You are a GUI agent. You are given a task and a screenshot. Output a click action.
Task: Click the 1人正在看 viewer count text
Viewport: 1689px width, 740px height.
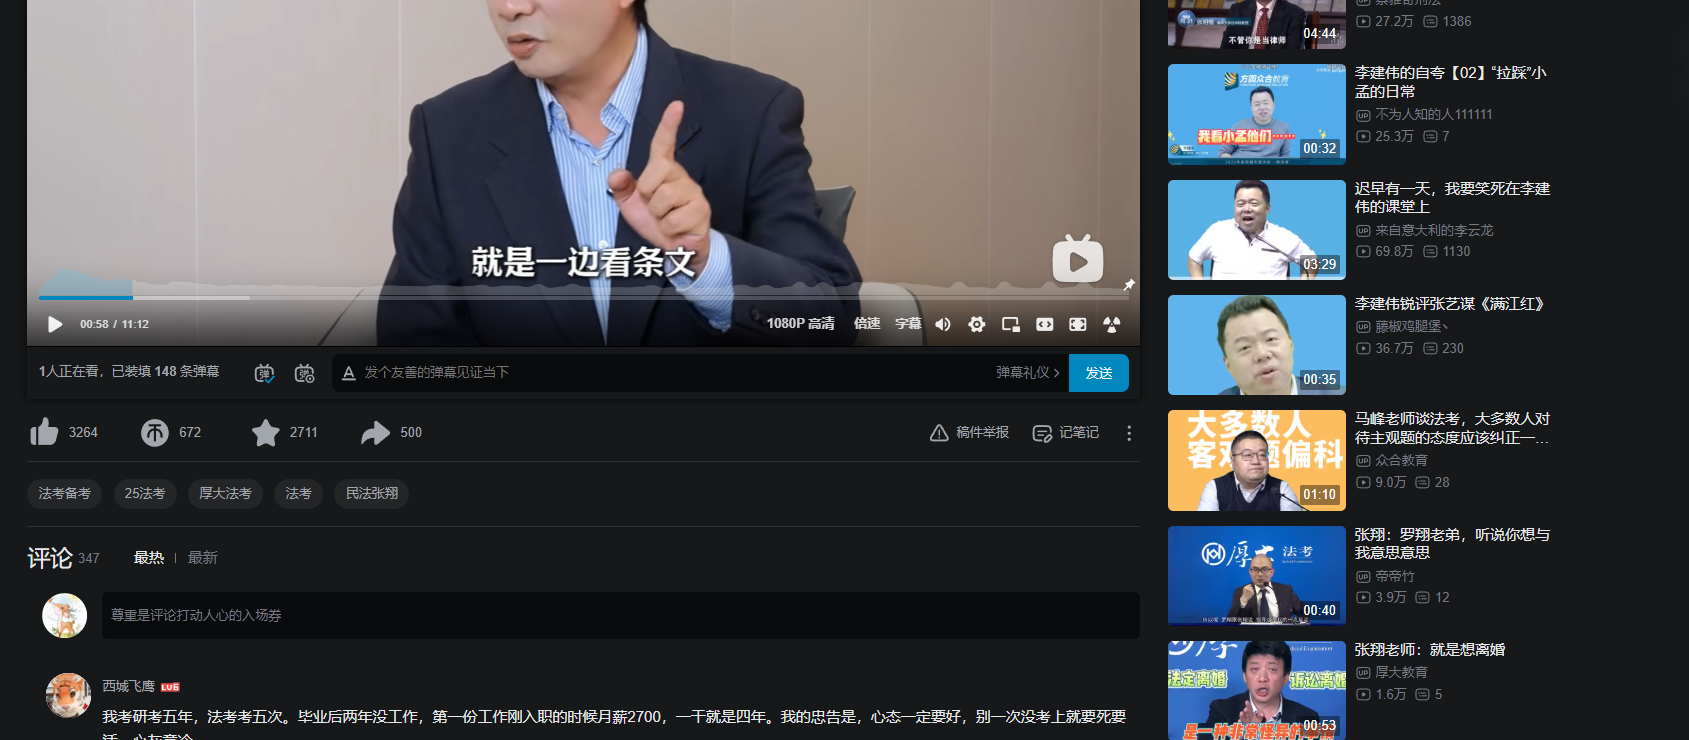pyautogui.click(x=71, y=371)
